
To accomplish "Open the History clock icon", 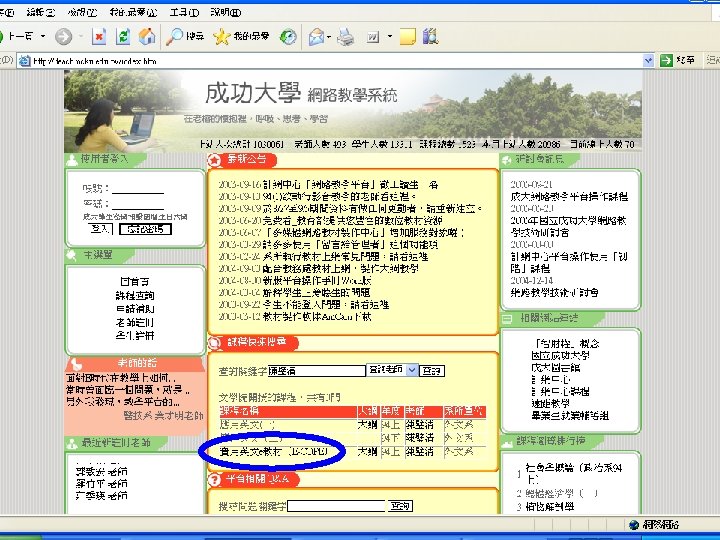I will coord(288,36).
